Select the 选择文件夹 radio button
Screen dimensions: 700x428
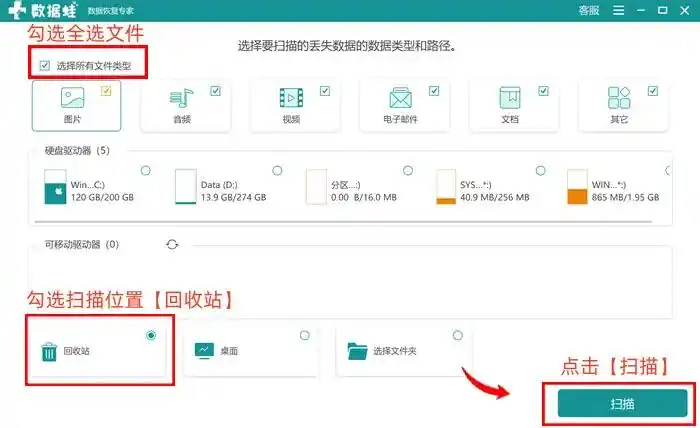pos(458,335)
